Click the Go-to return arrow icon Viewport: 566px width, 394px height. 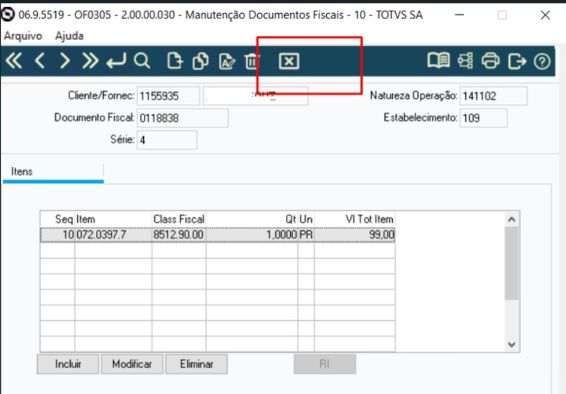click(x=116, y=61)
